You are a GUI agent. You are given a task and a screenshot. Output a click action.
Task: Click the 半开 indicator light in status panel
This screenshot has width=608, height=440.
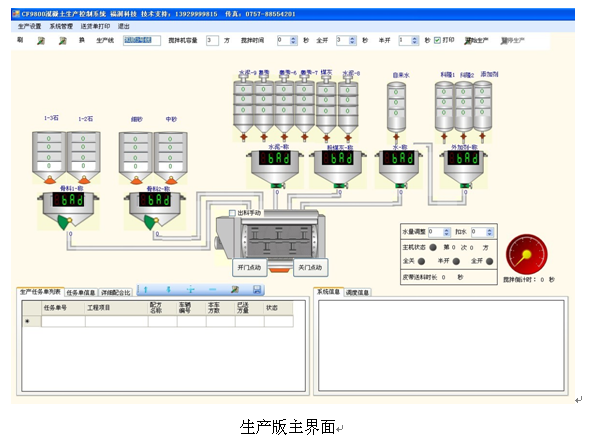(x=456, y=261)
